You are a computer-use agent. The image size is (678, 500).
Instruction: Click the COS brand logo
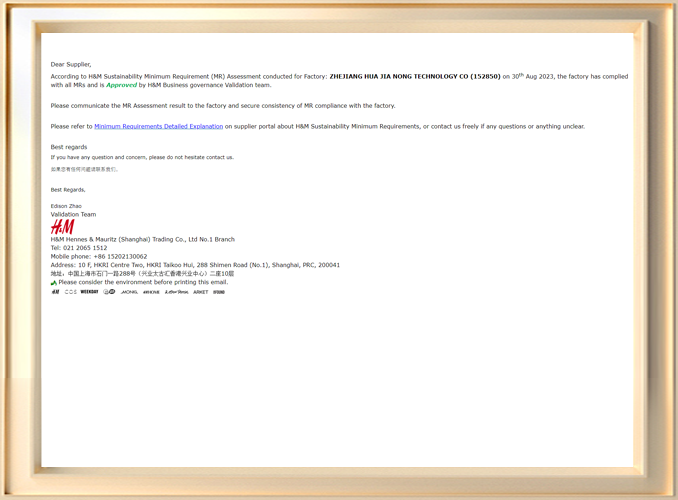pyautogui.click(x=70, y=292)
